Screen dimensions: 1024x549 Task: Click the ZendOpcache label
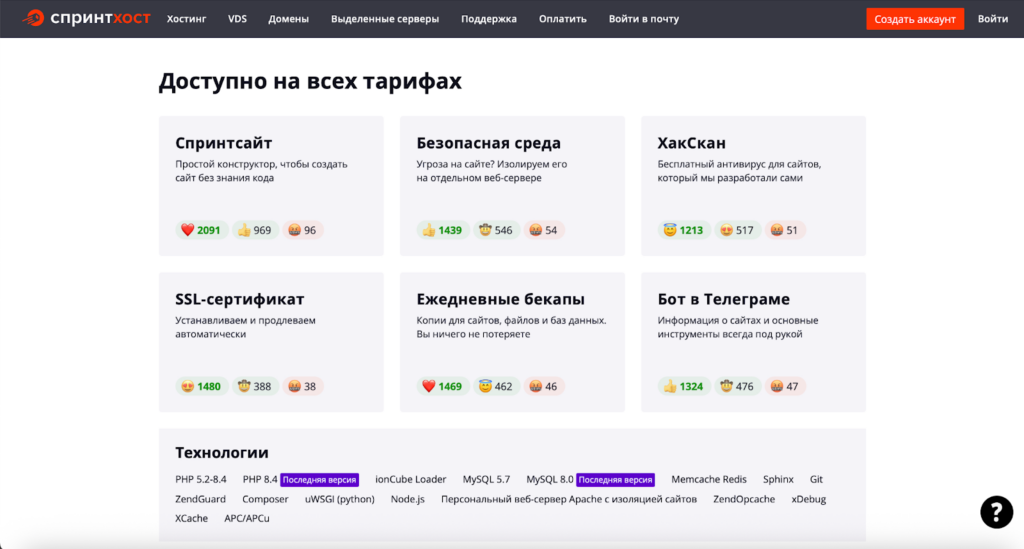[x=744, y=499]
